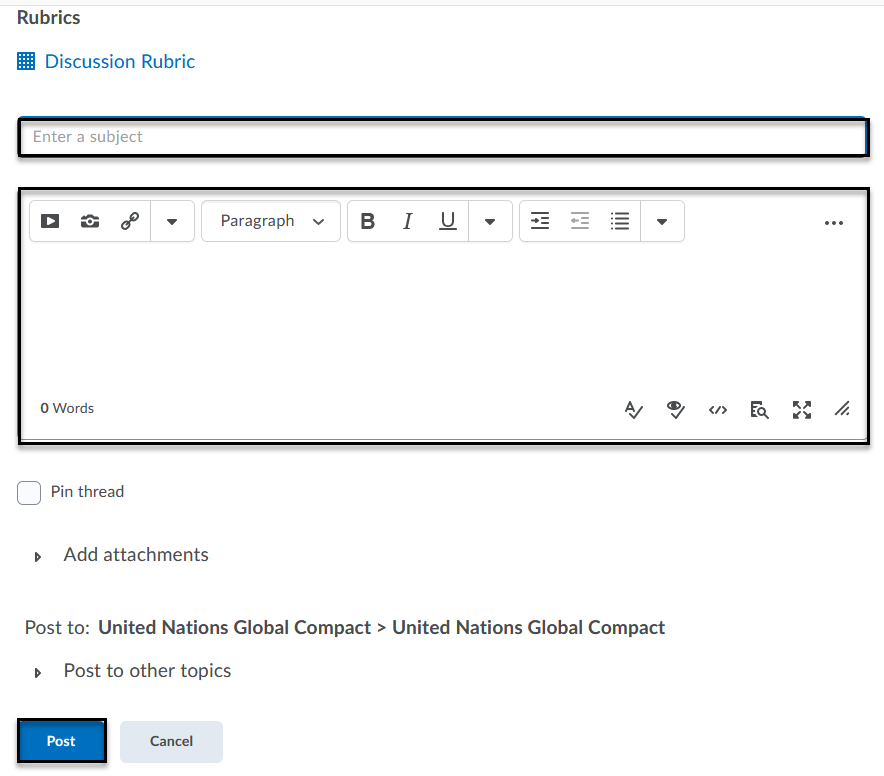The image size is (884, 776).
Task: Open the HTML source code editor
Action: [717, 409]
